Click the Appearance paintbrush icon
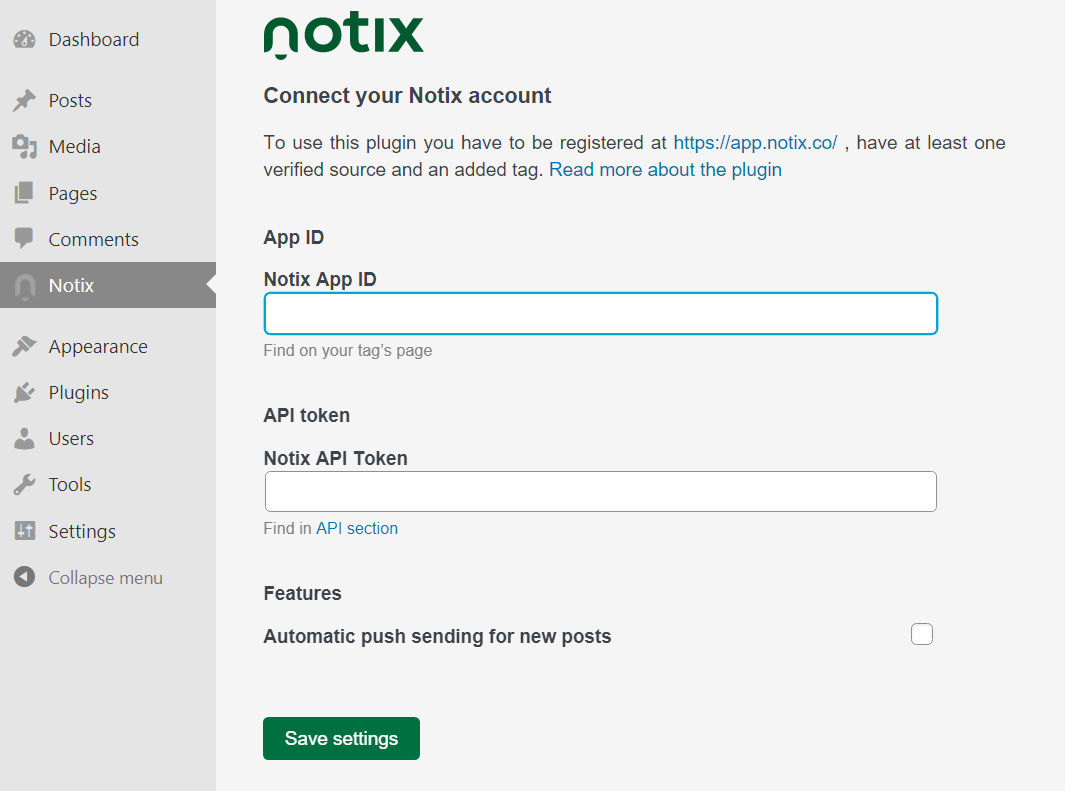This screenshot has height=791, width=1065. (x=24, y=346)
